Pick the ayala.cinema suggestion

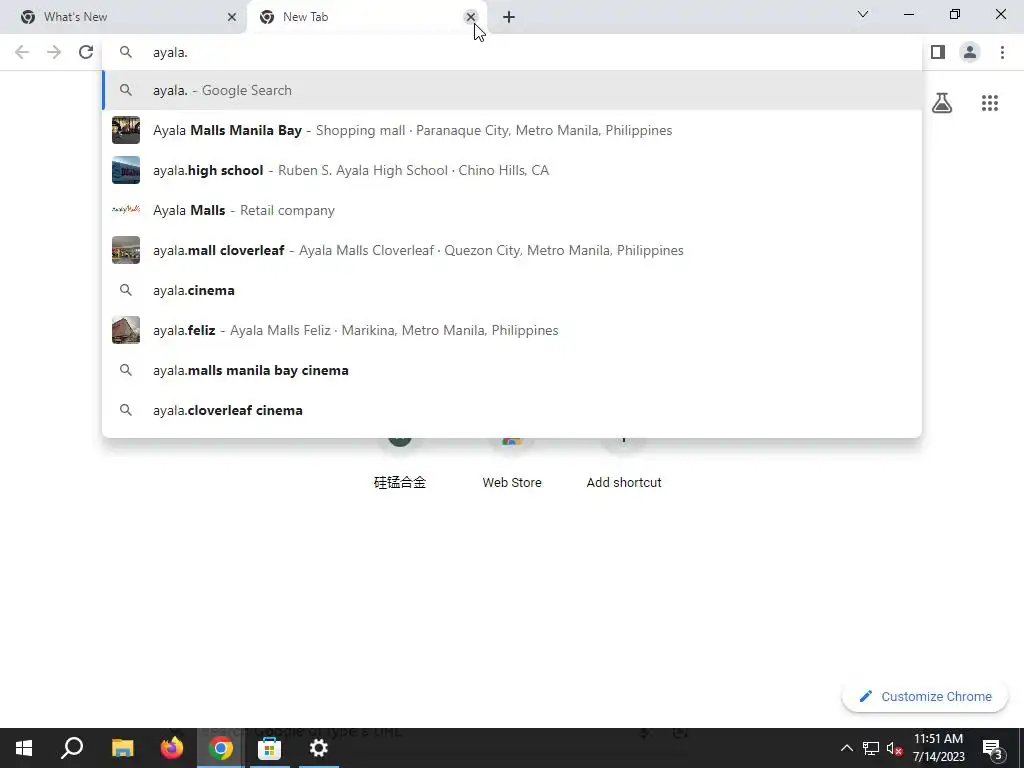(x=512, y=290)
